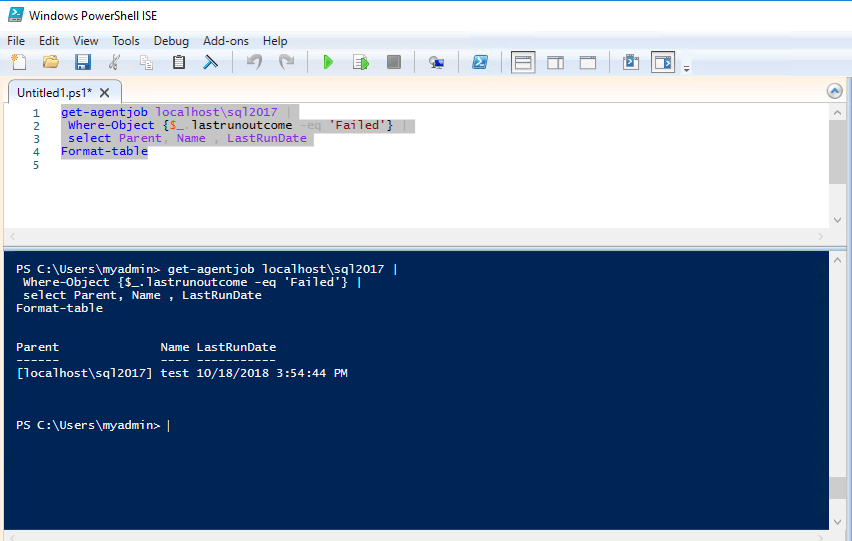
Task: Click line number 5 in the editor
Action: (x=36, y=165)
